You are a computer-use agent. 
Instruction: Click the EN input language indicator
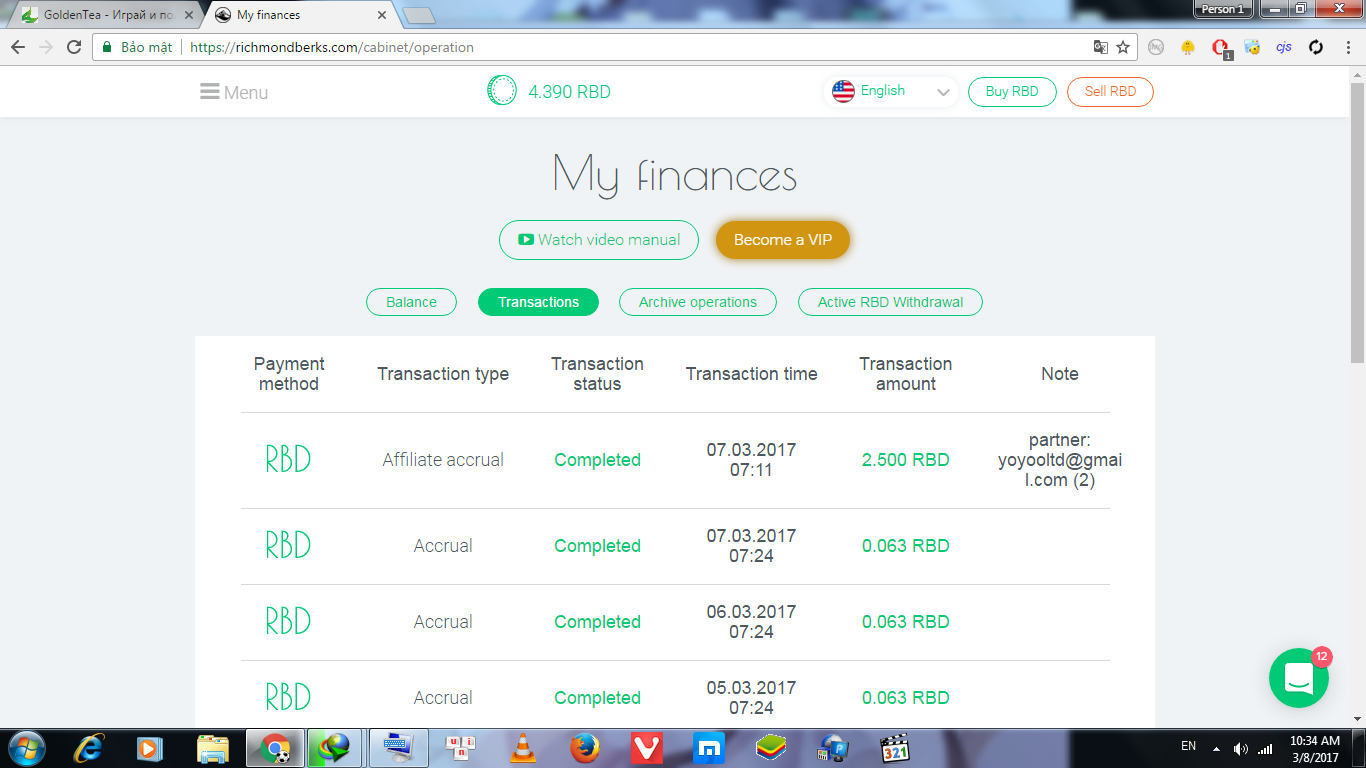point(1188,746)
